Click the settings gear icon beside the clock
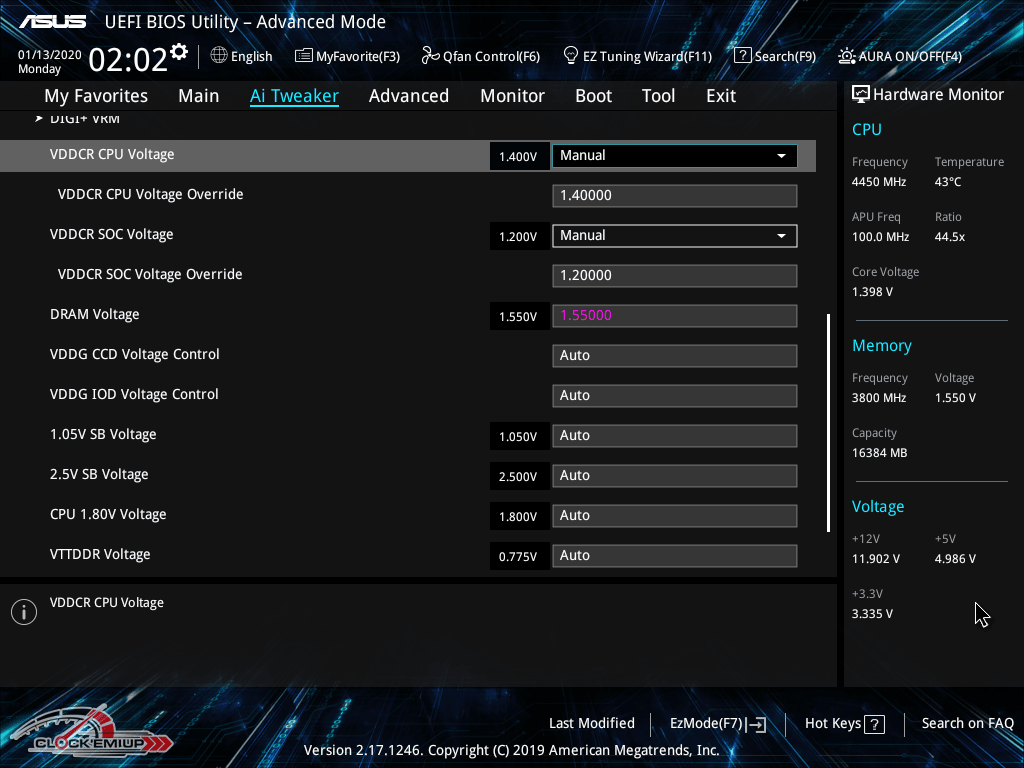This screenshot has width=1024, height=768. pos(179,51)
